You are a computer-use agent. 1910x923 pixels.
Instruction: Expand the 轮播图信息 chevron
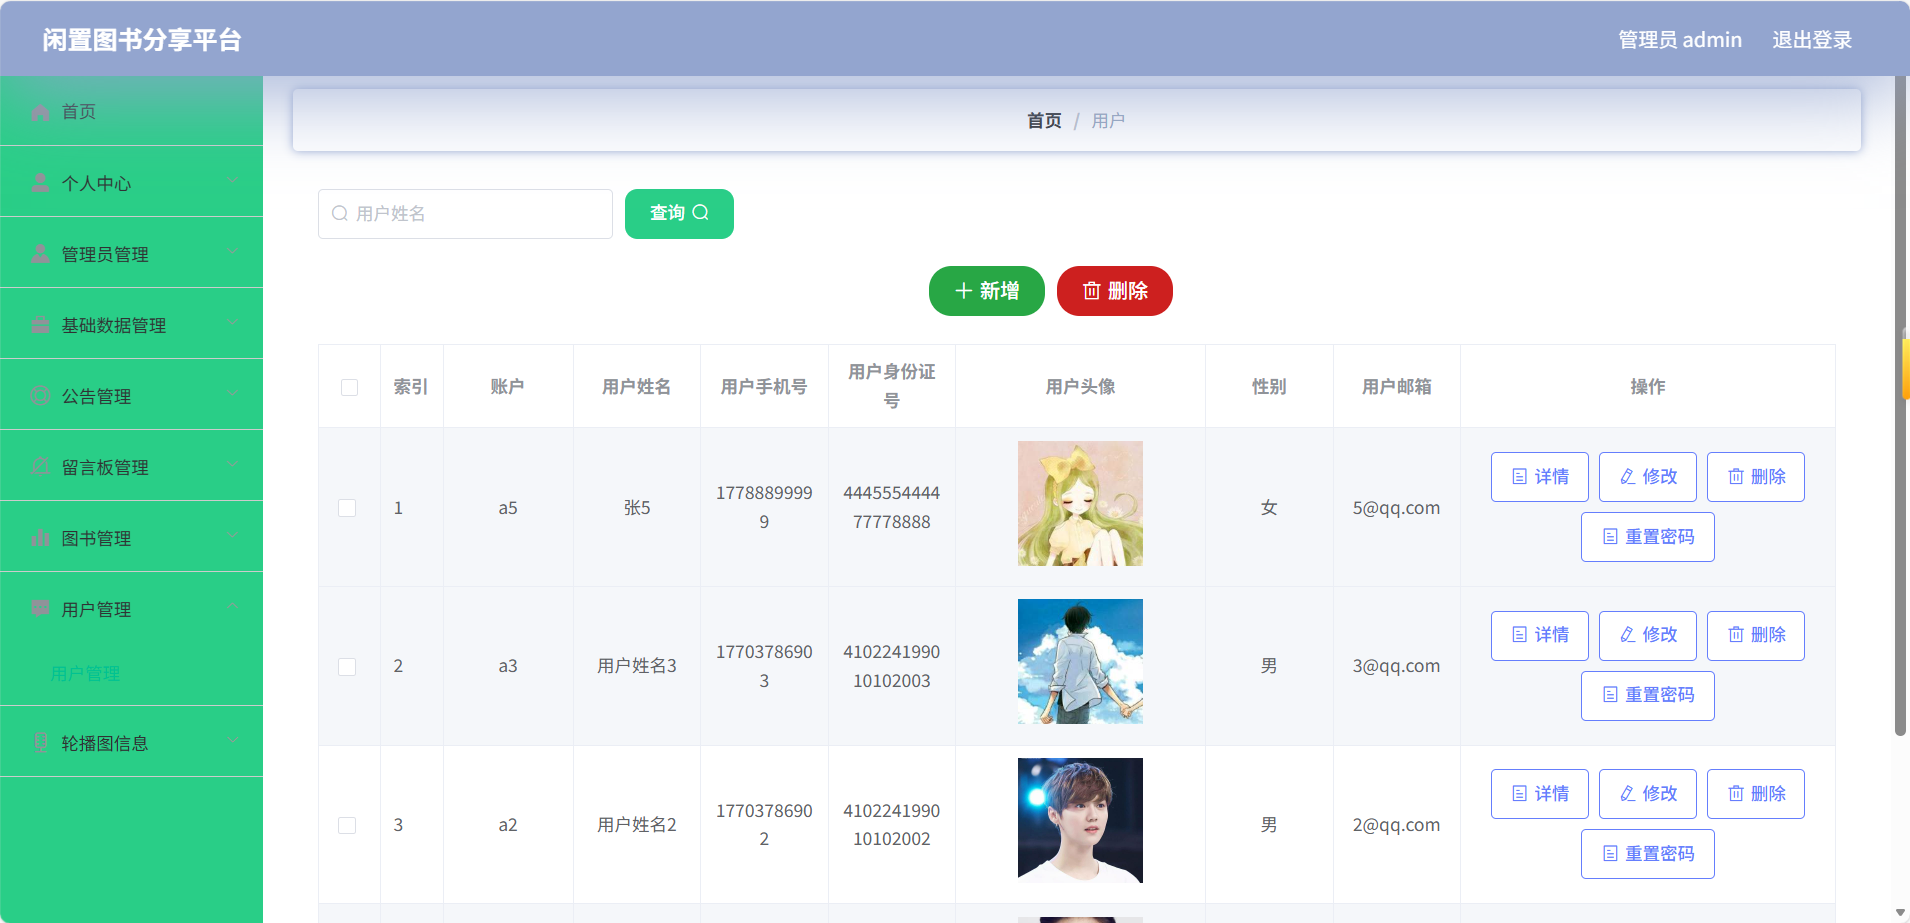pyautogui.click(x=232, y=742)
